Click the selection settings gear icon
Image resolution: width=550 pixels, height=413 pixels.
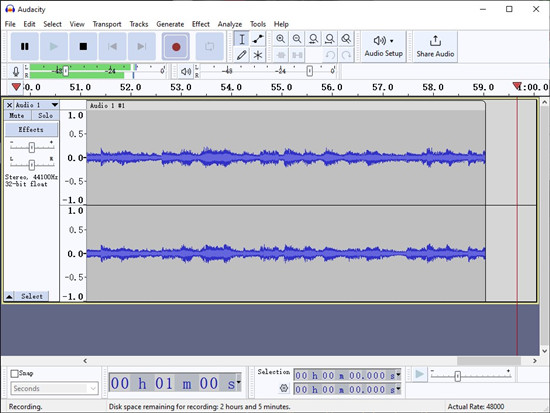[x=284, y=388]
